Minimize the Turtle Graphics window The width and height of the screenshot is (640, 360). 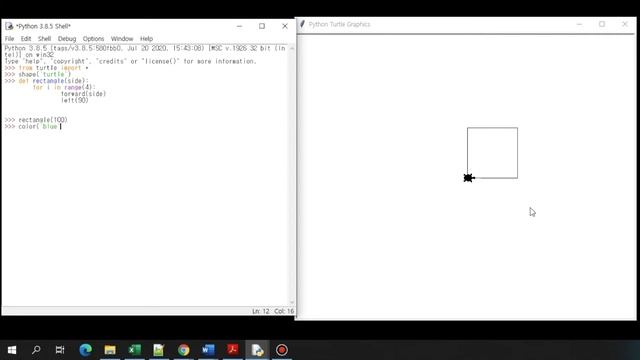tap(579, 24)
